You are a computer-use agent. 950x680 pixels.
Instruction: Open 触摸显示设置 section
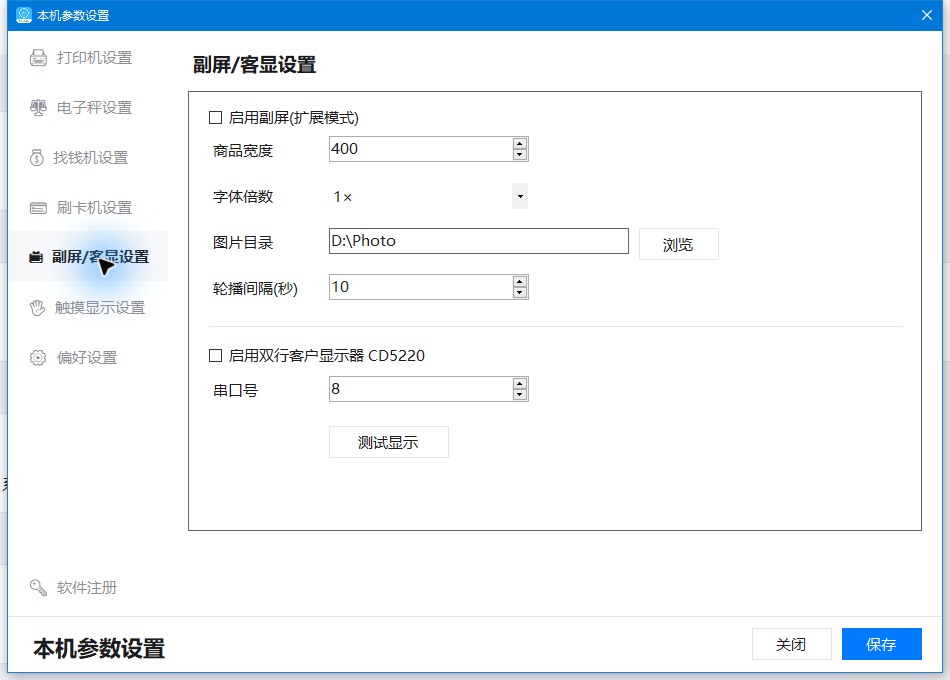88,307
